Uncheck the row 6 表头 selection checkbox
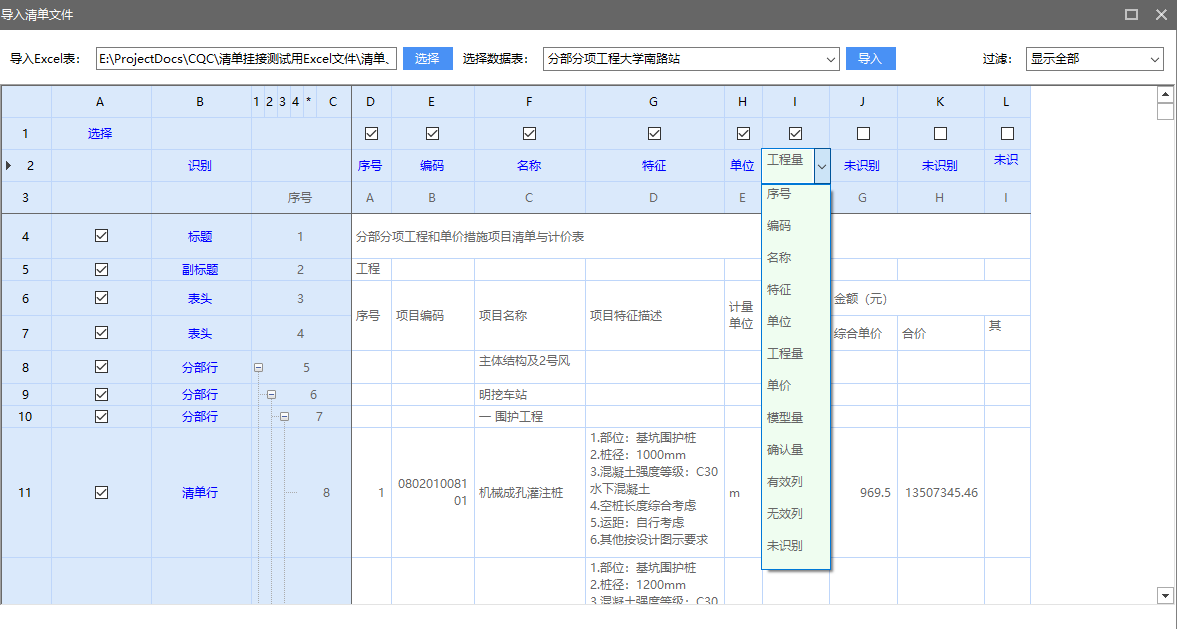The image size is (1177, 629). click(101, 297)
